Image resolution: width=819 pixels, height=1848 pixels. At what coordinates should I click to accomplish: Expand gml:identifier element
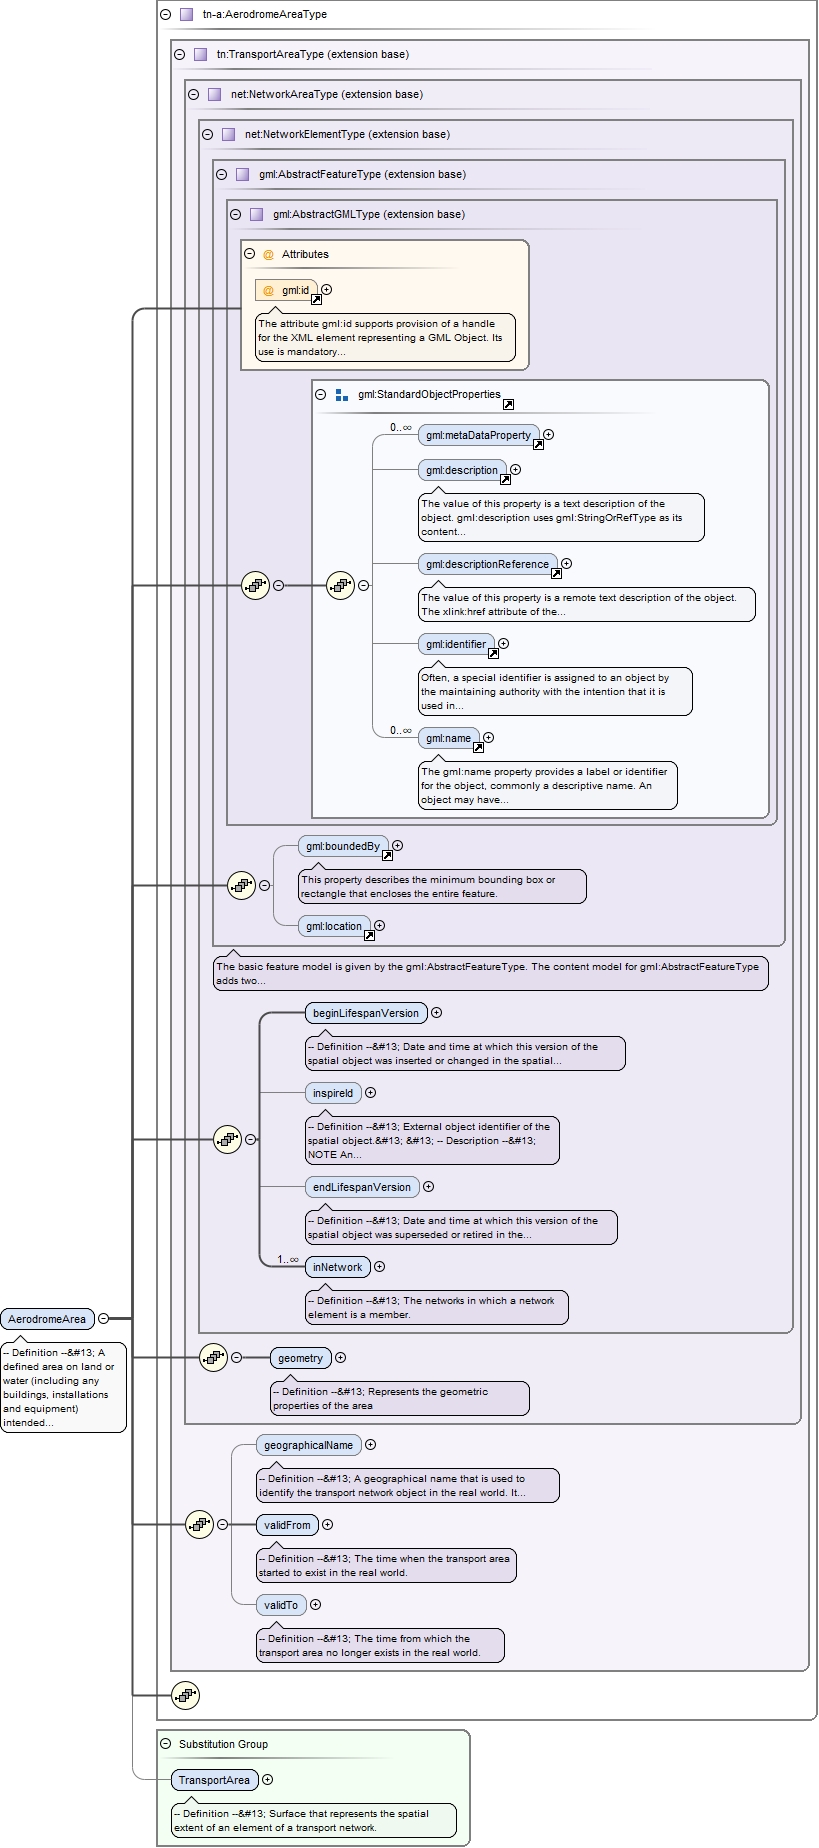click(x=503, y=644)
